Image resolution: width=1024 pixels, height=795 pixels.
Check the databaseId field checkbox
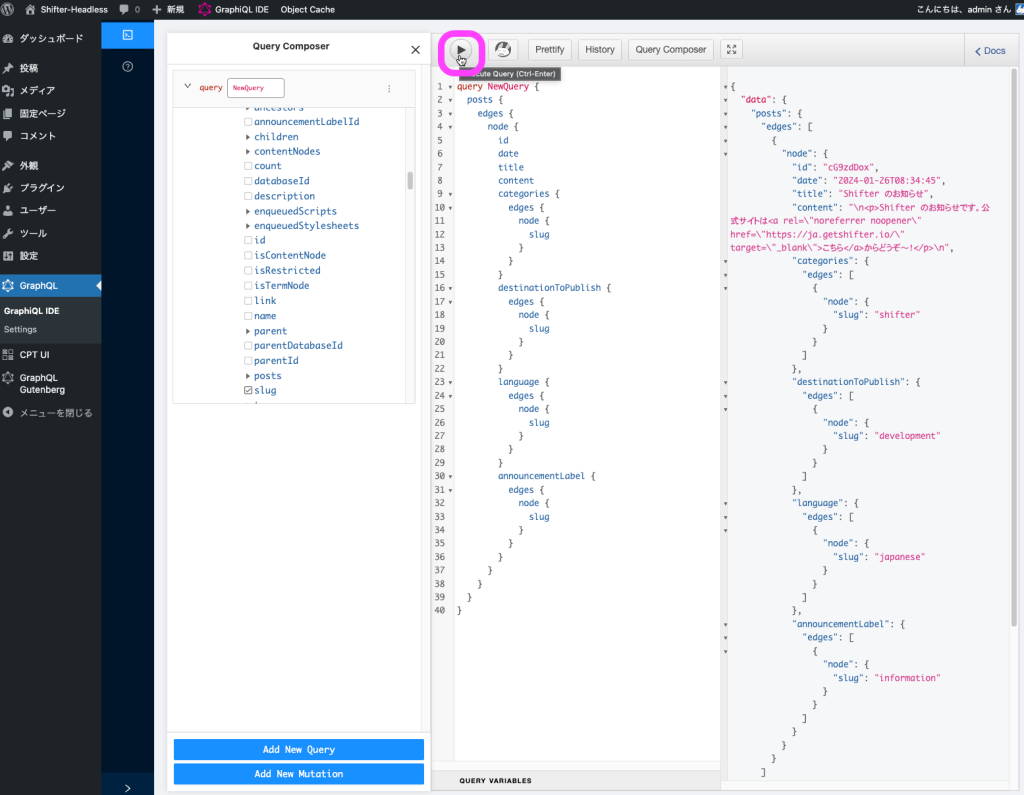(x=248, y=181)
